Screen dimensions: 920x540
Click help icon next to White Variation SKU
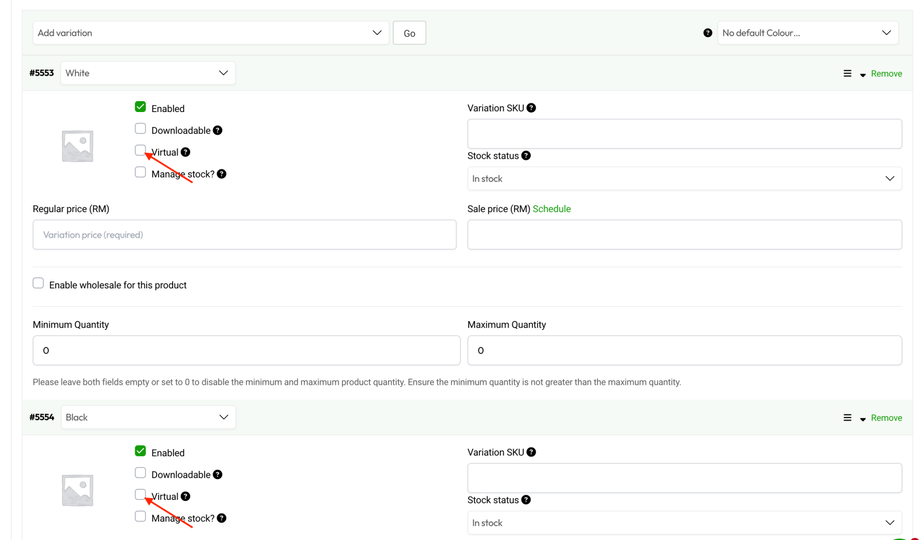(531, 108)
